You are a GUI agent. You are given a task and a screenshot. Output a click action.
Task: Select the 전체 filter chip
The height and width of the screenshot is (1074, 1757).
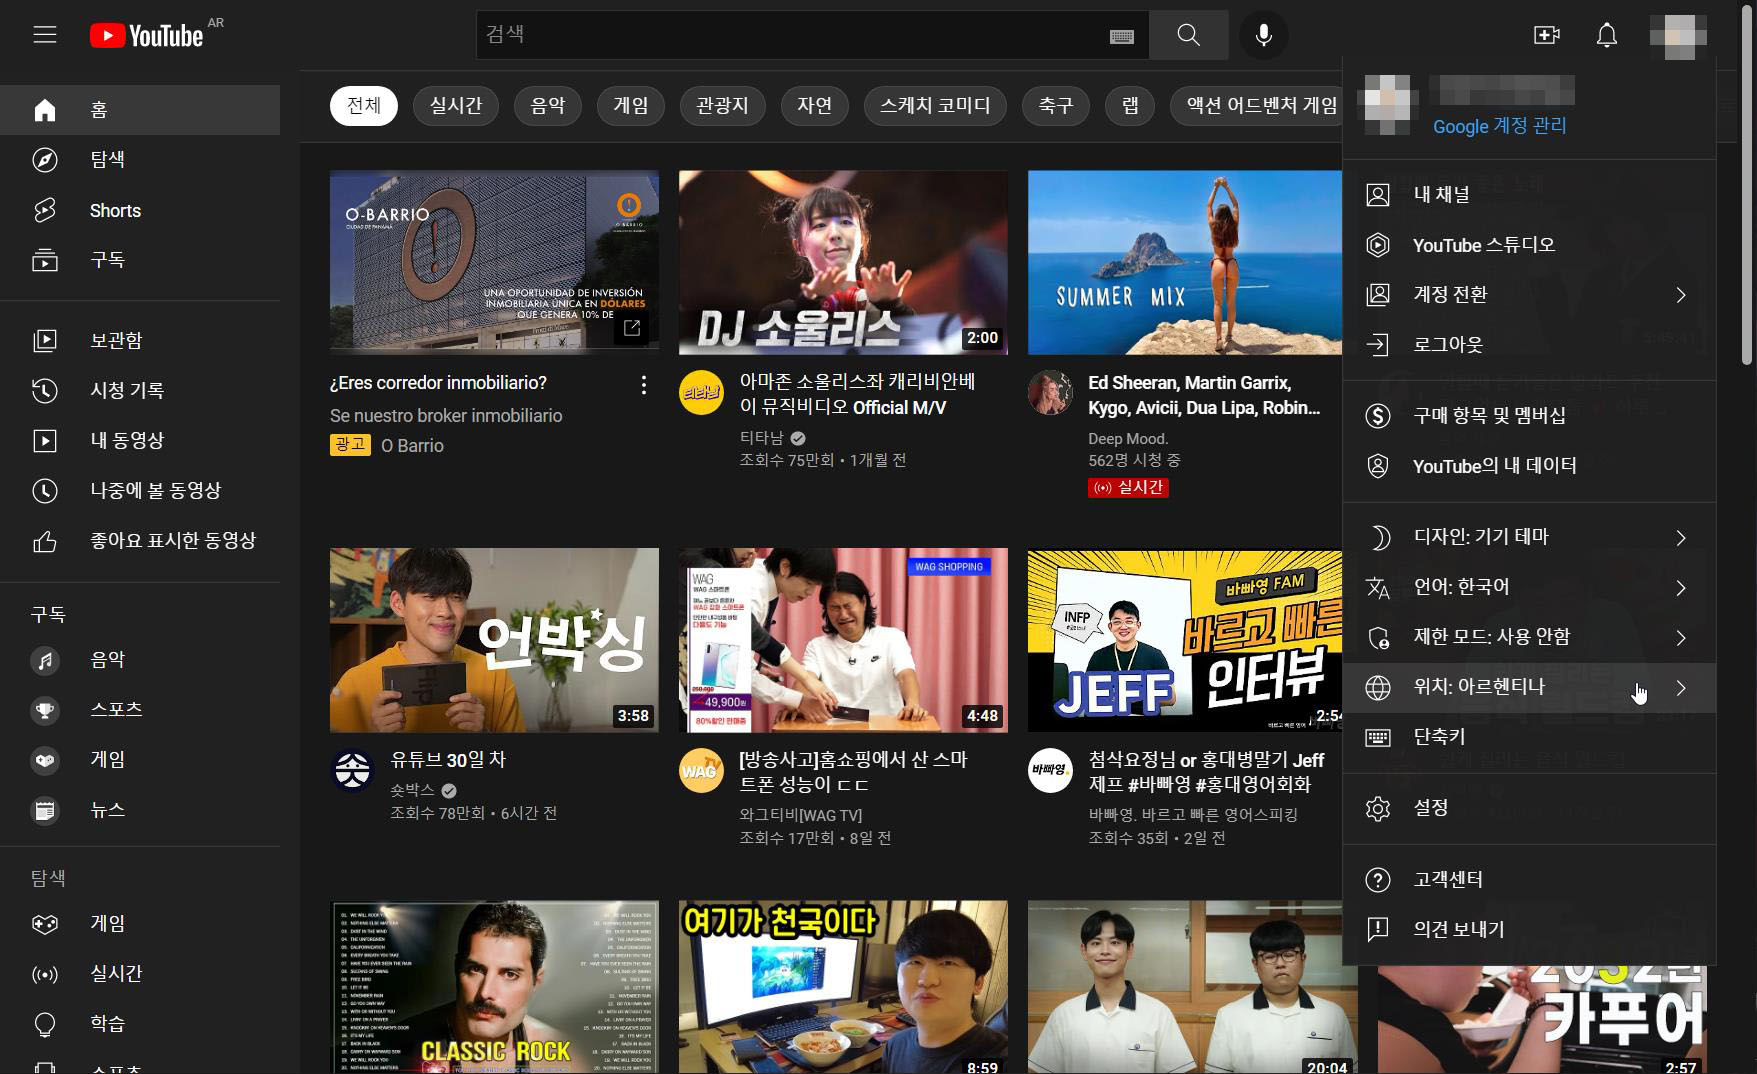364,105
